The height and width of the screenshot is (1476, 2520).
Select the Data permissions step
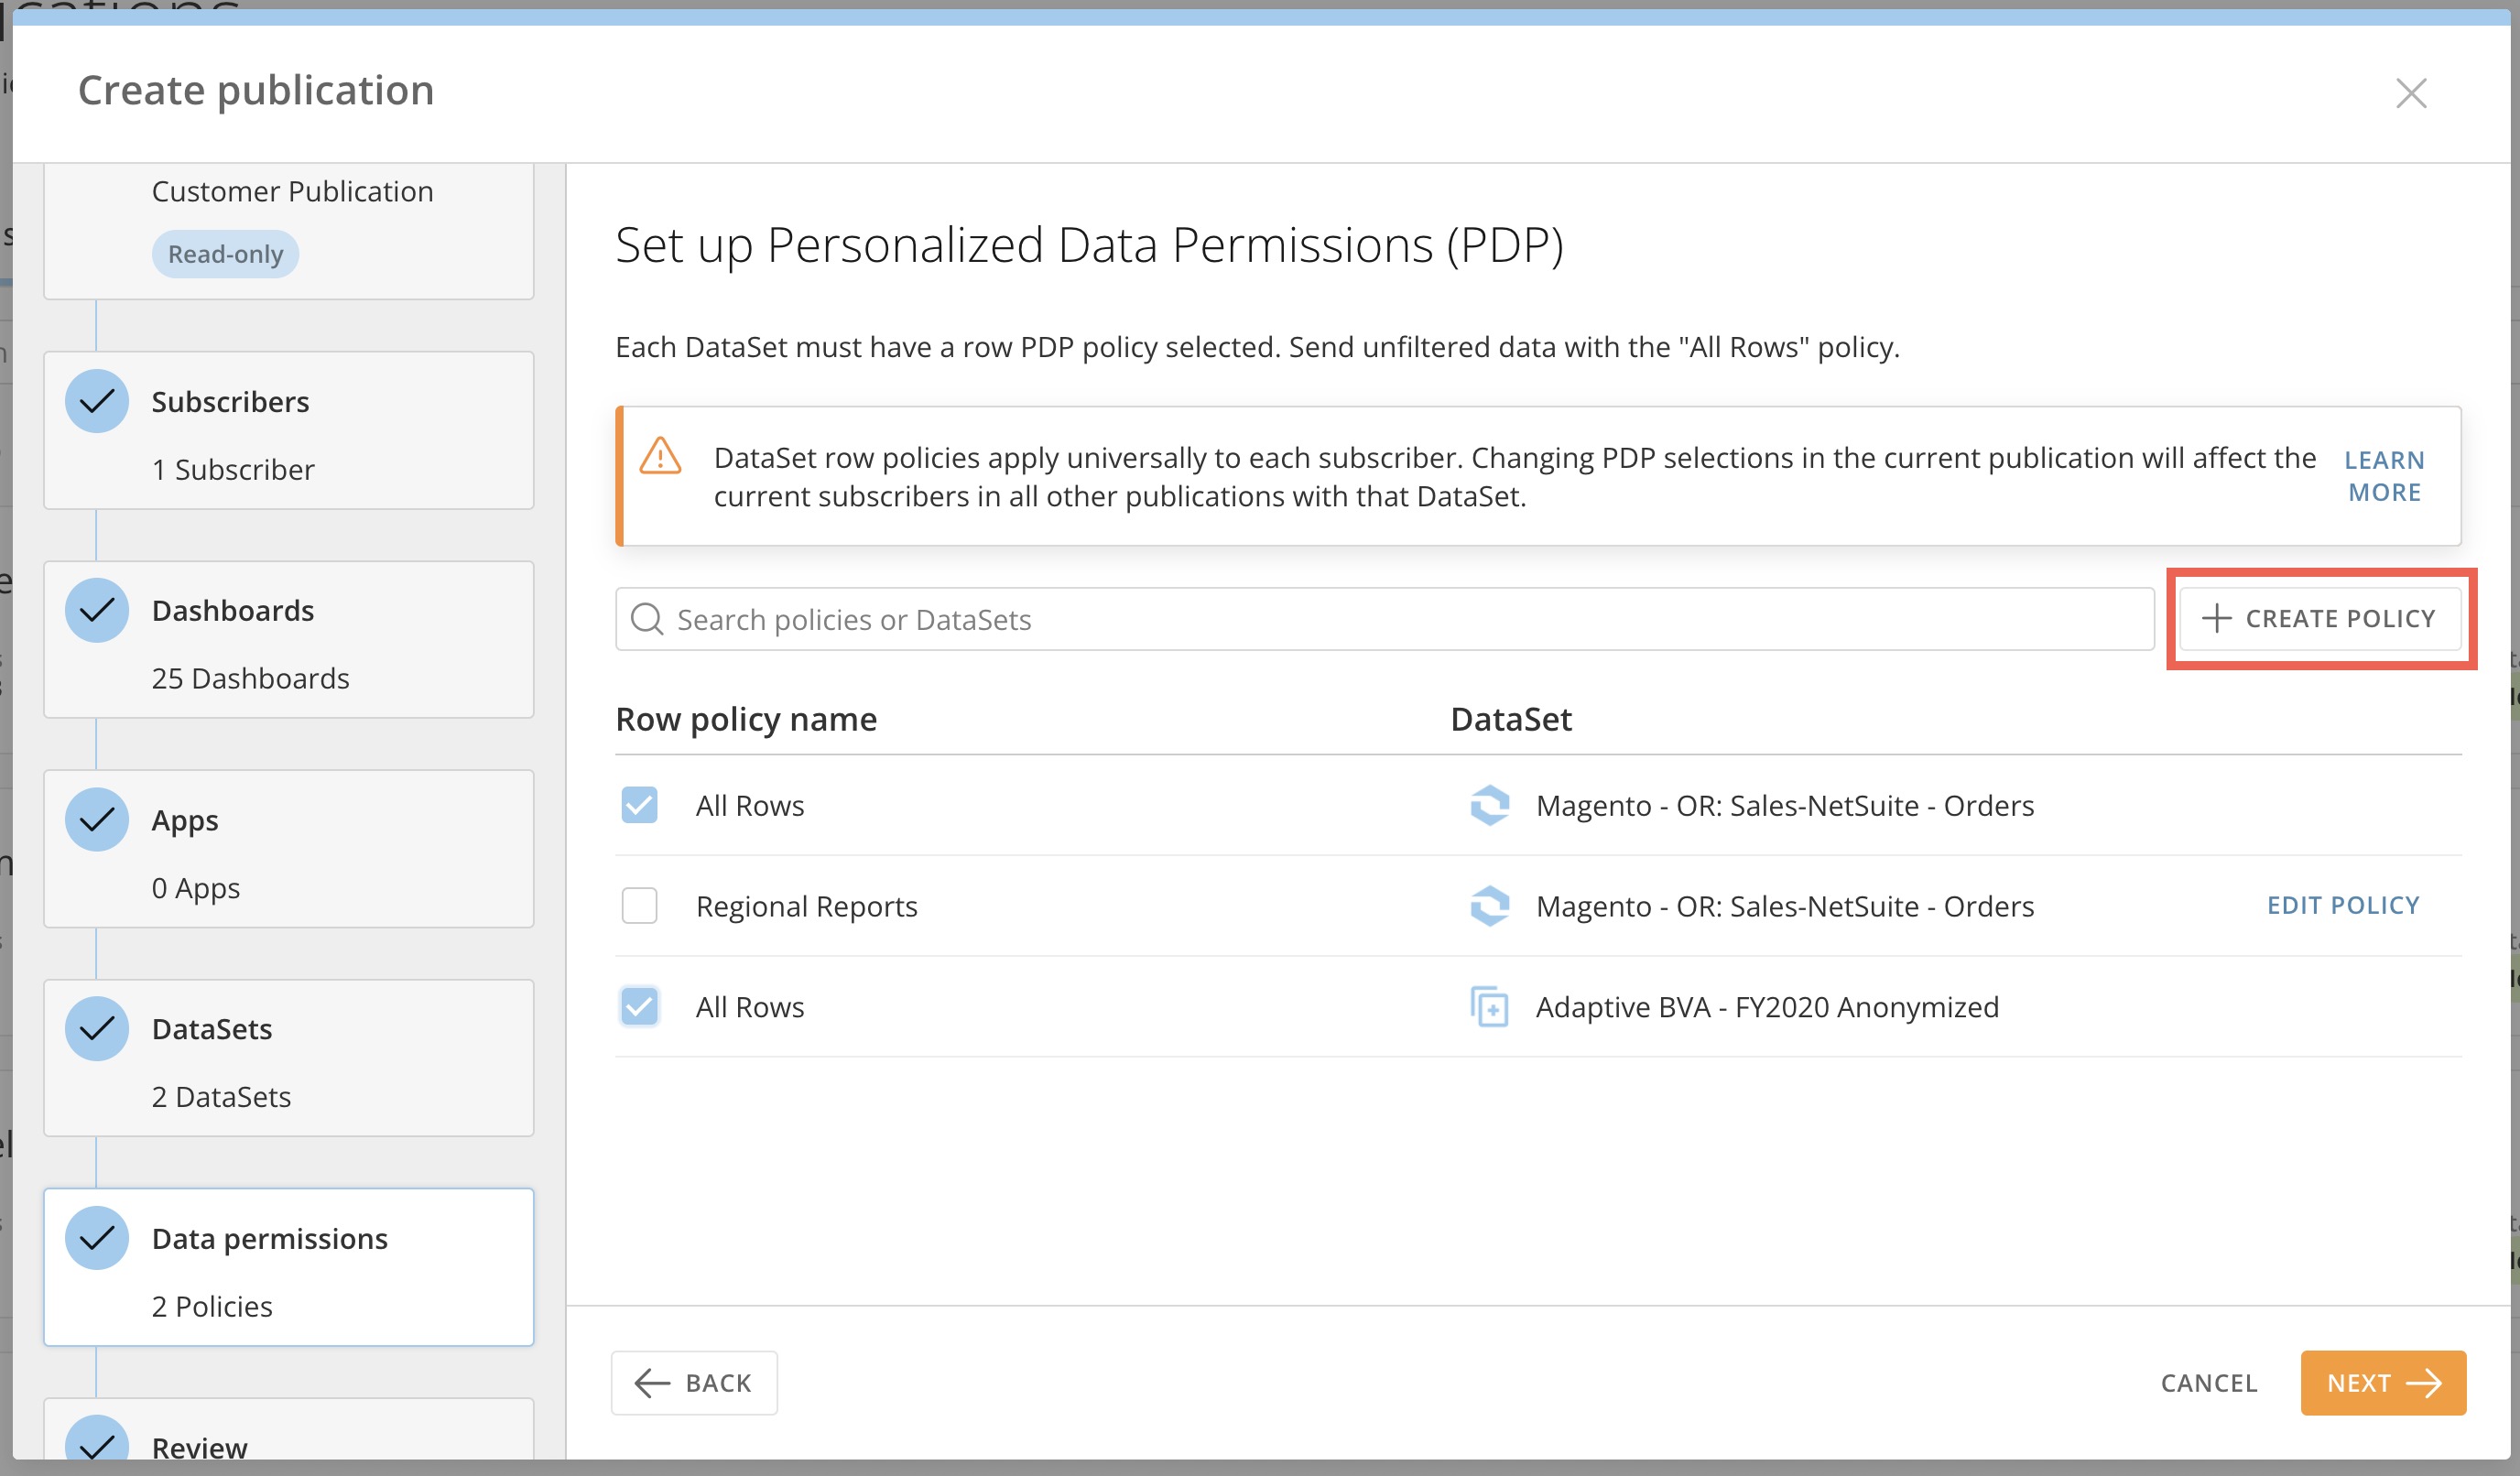(289, 1267)
